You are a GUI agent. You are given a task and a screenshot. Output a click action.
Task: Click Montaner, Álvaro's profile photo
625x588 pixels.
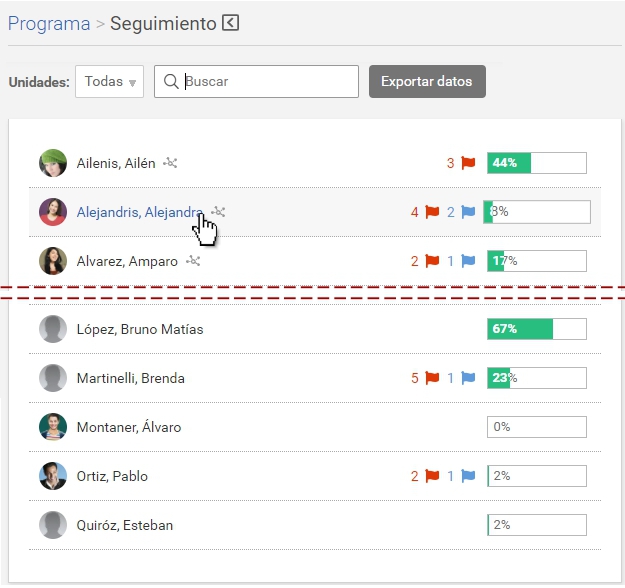click(x=53, y=427)
